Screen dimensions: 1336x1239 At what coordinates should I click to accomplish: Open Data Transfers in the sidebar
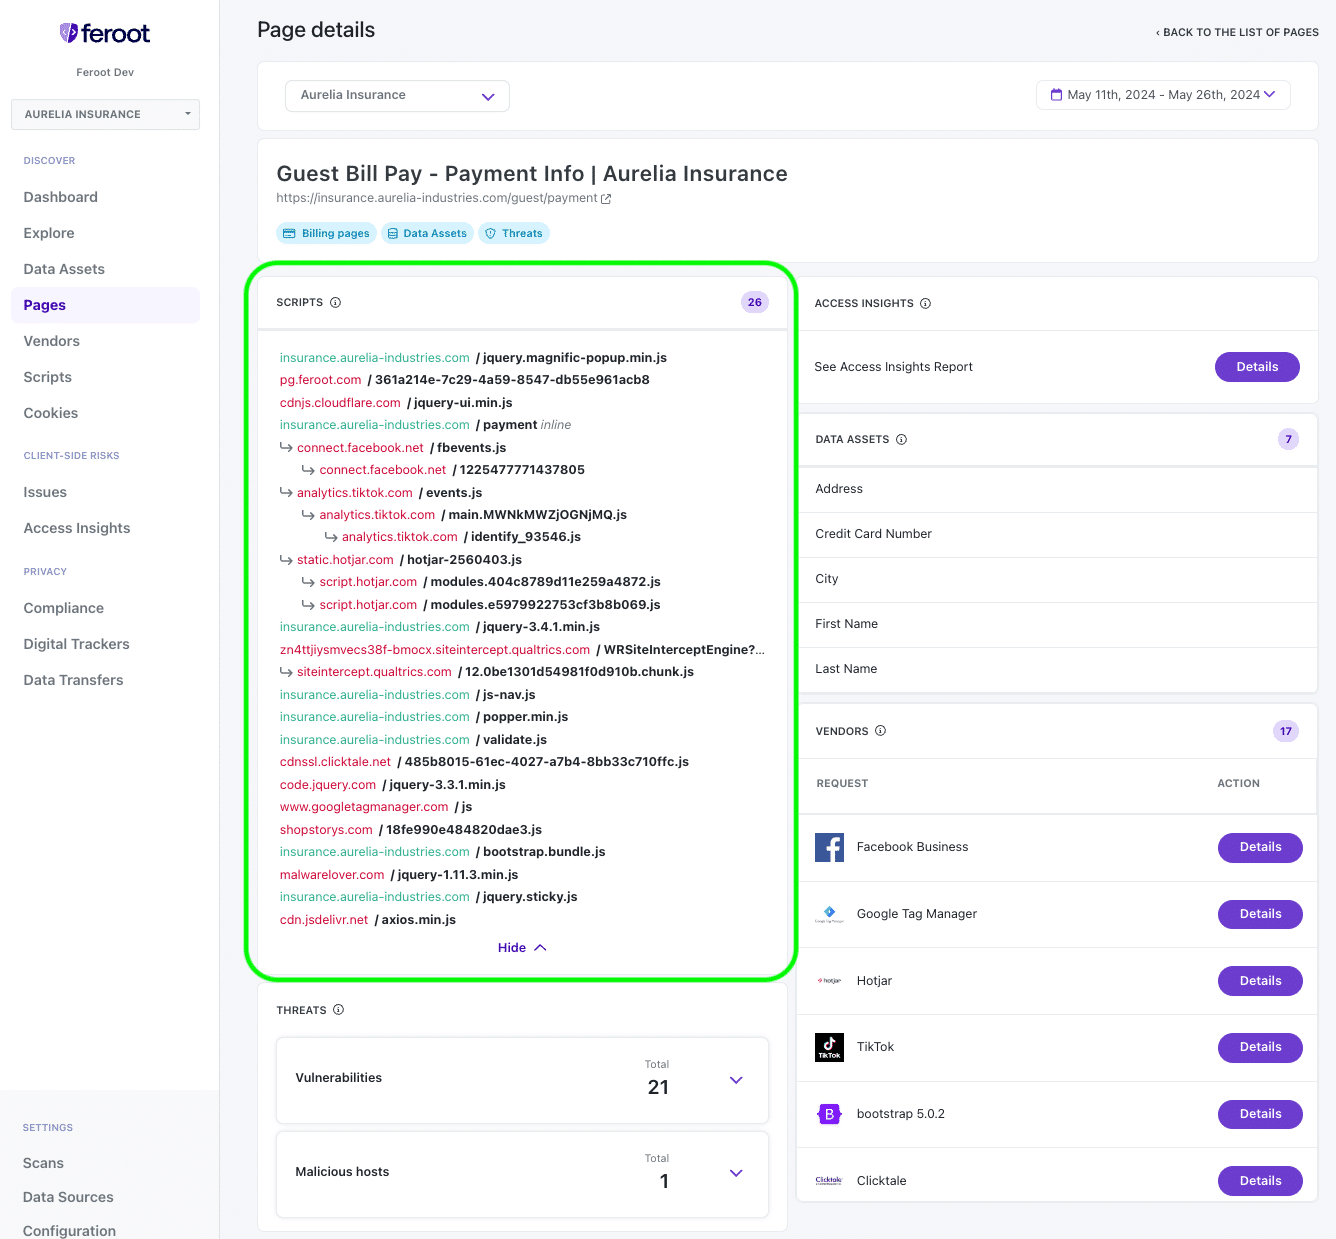tap(74, 680)
